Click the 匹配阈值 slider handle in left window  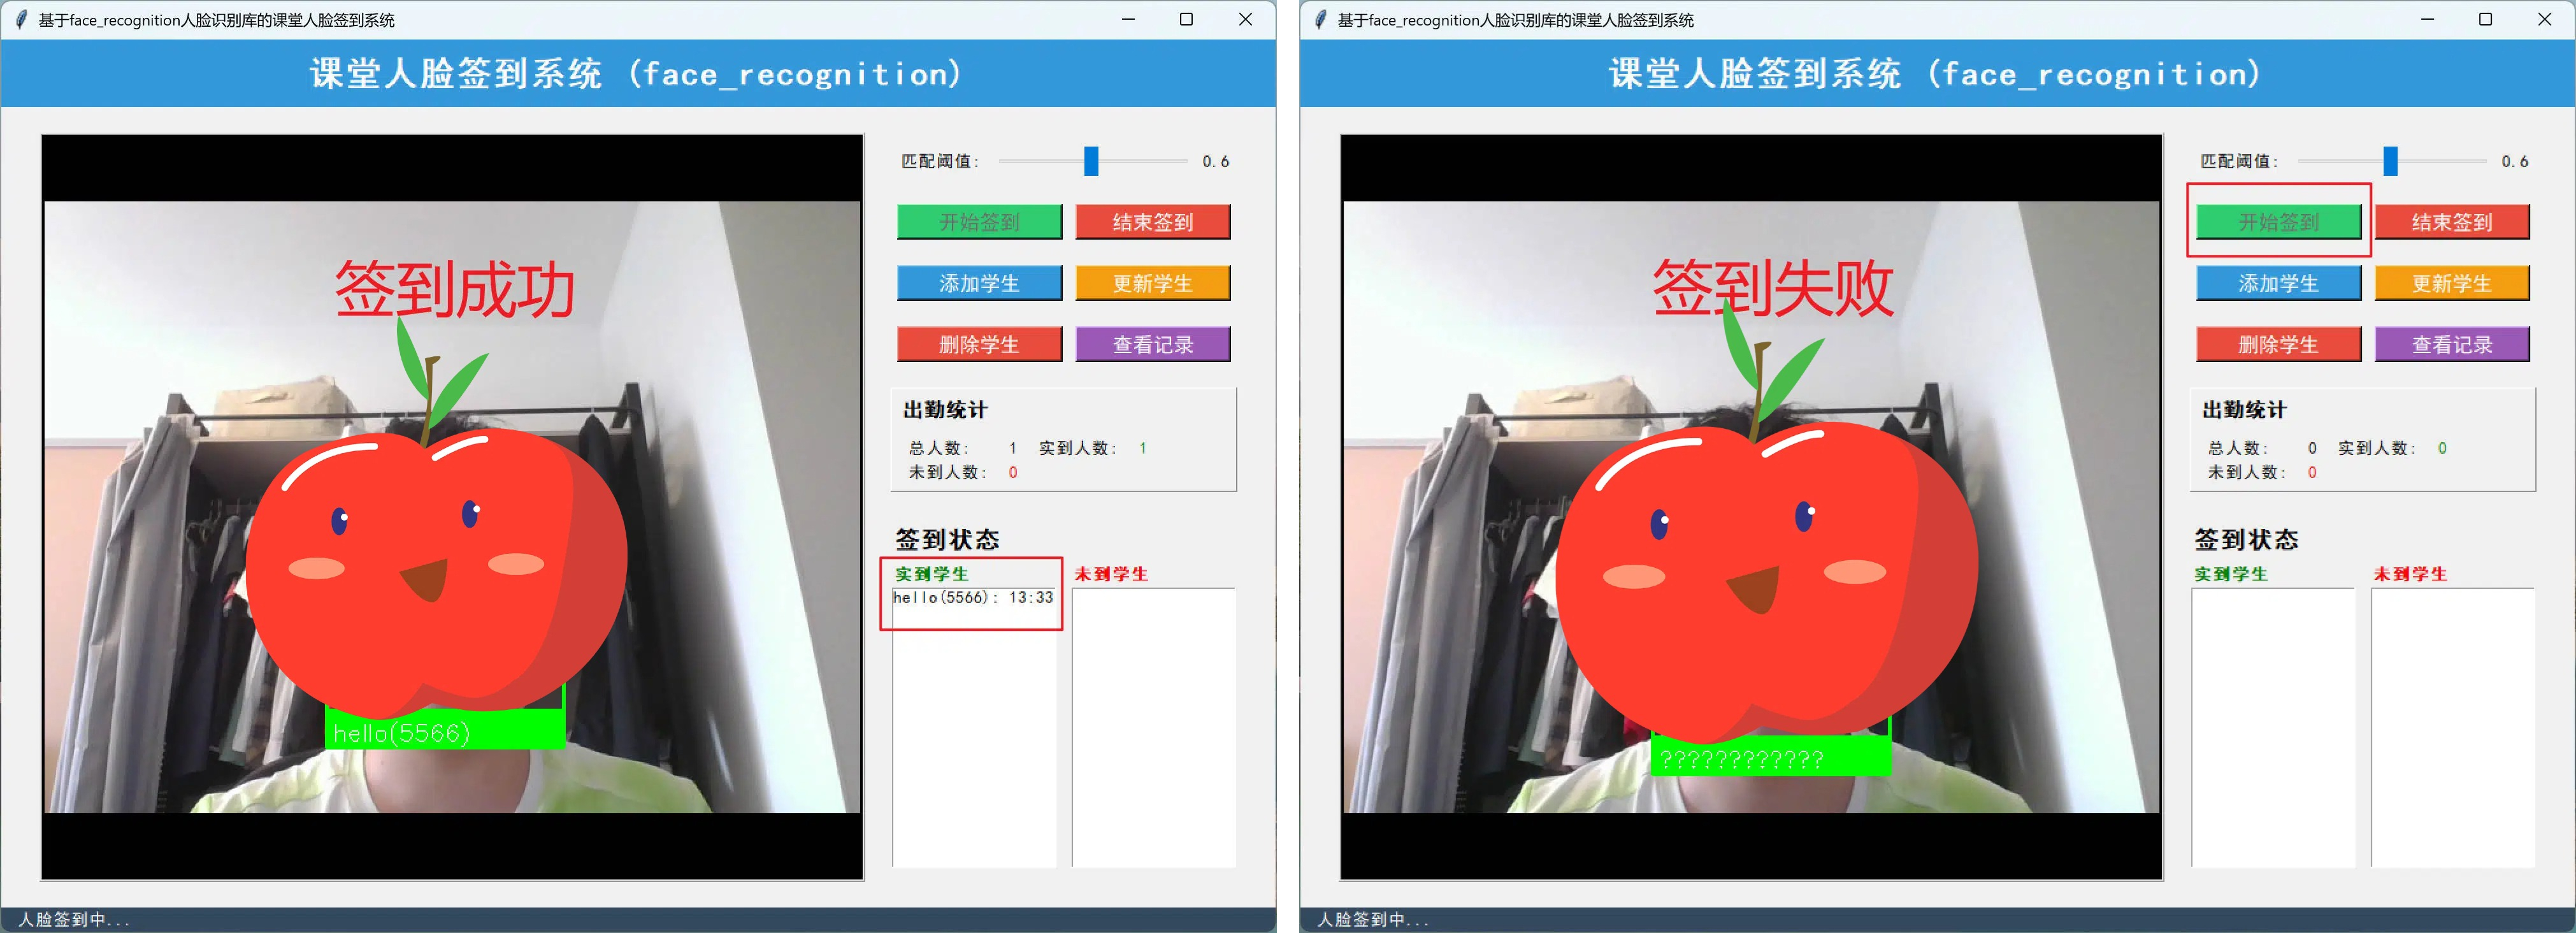1091,161
